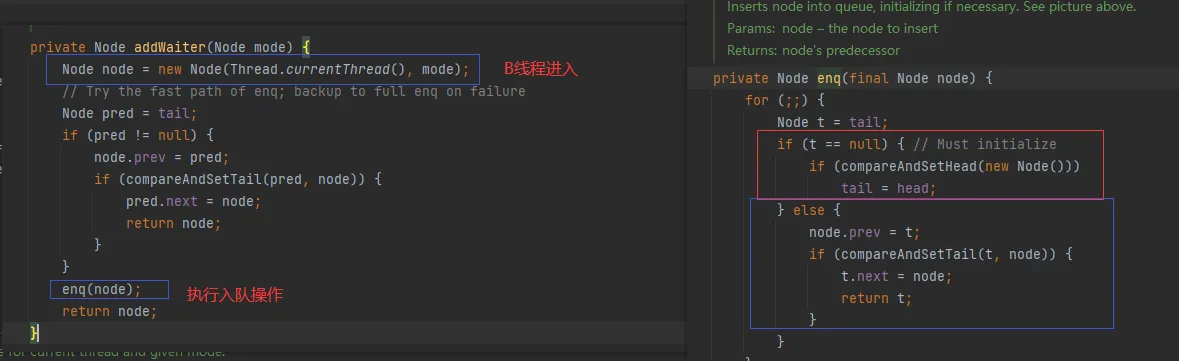Screen dimensions: 1179x361
Task: Click the line 'if (pred != null) {'
Action: [x=138, y=135]
